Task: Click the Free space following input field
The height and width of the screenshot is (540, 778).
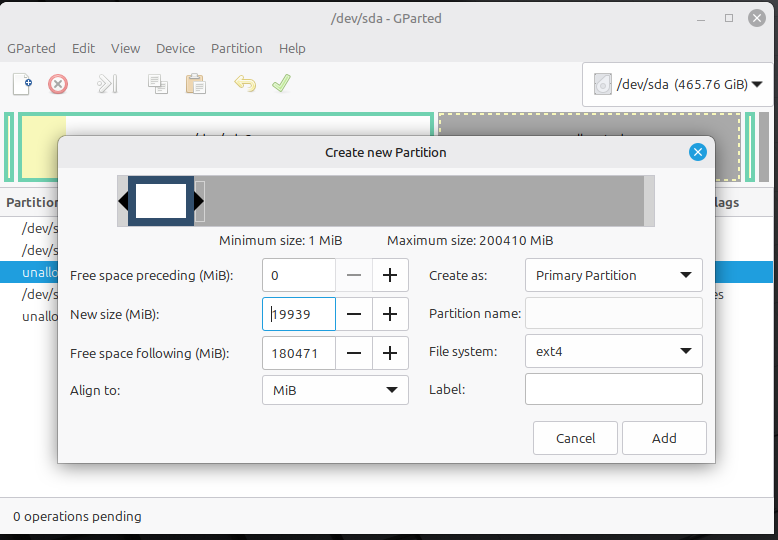Action: [299, 353]
